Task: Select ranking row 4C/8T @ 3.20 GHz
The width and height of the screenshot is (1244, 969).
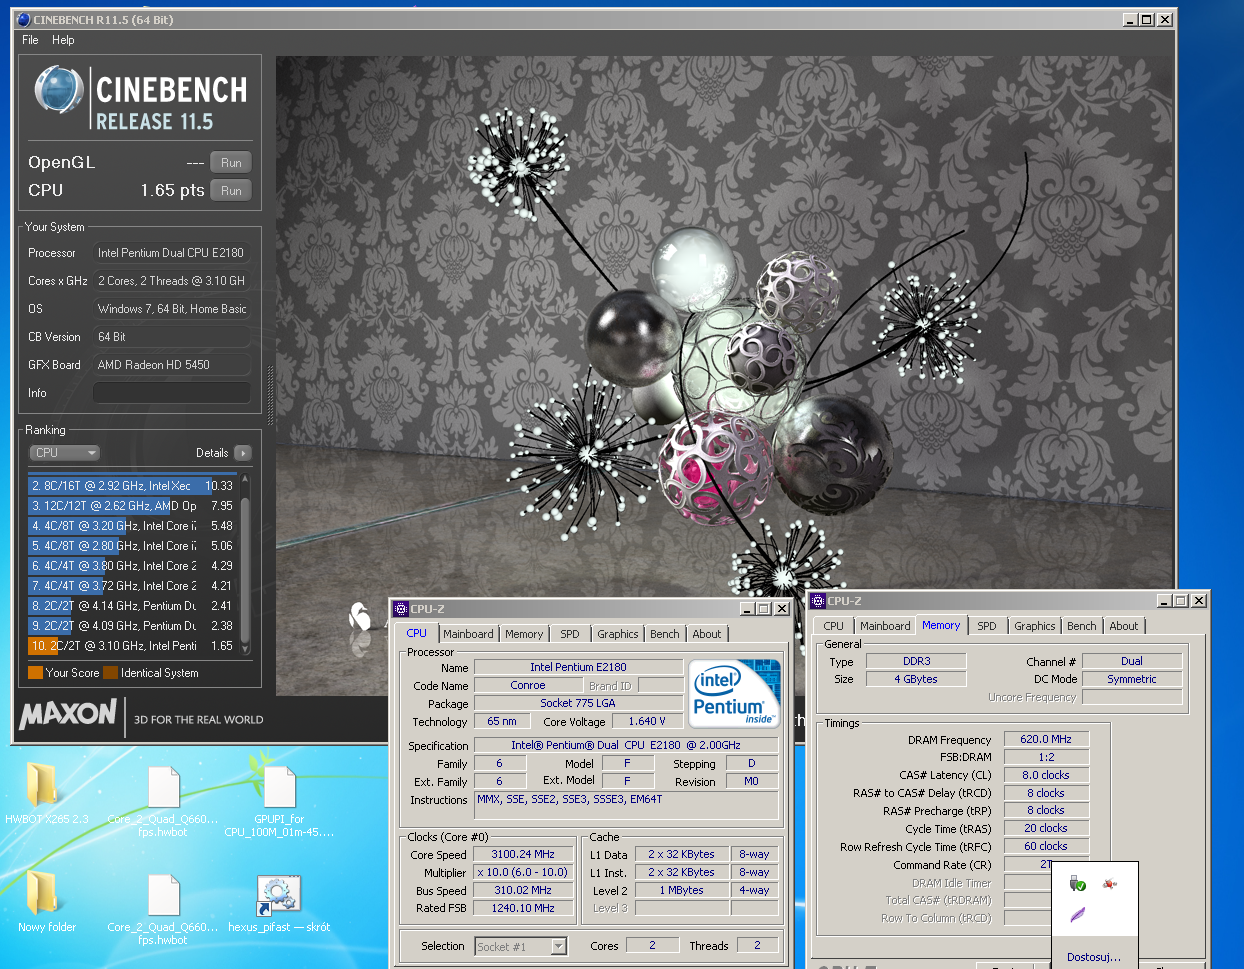Action: pyautogui.click(x=132, y=526)
